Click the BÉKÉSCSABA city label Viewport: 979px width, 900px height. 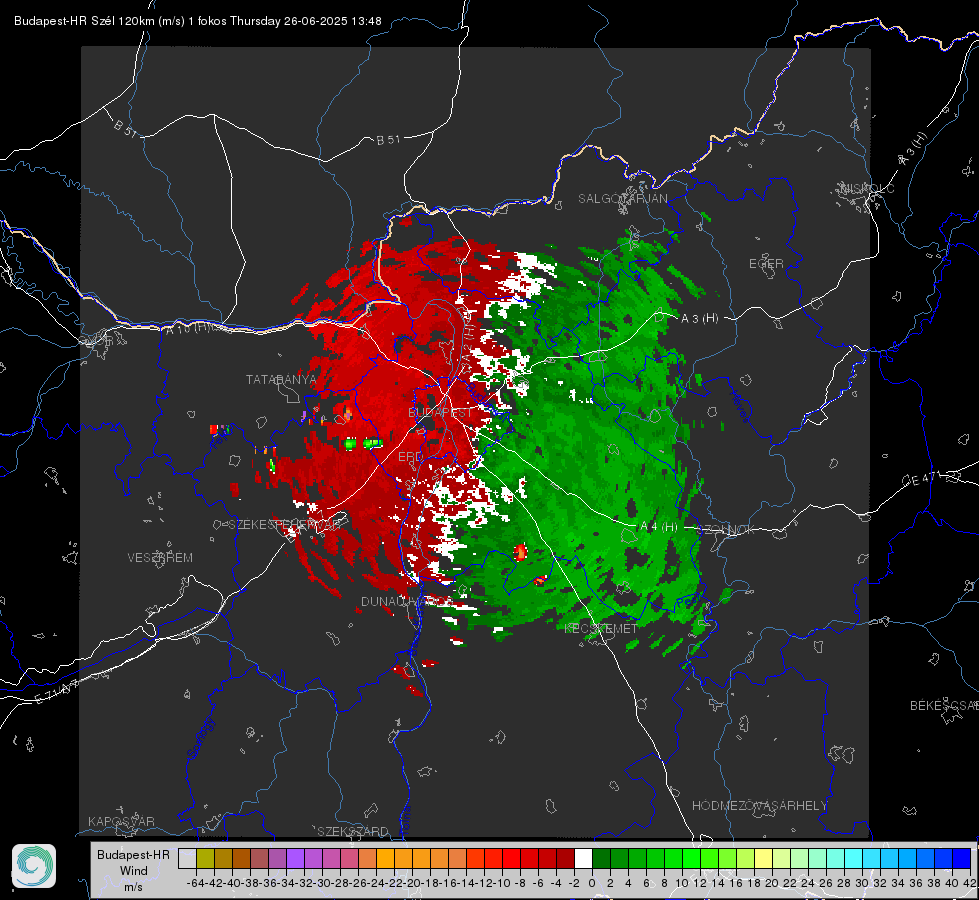tap(944, 705)
